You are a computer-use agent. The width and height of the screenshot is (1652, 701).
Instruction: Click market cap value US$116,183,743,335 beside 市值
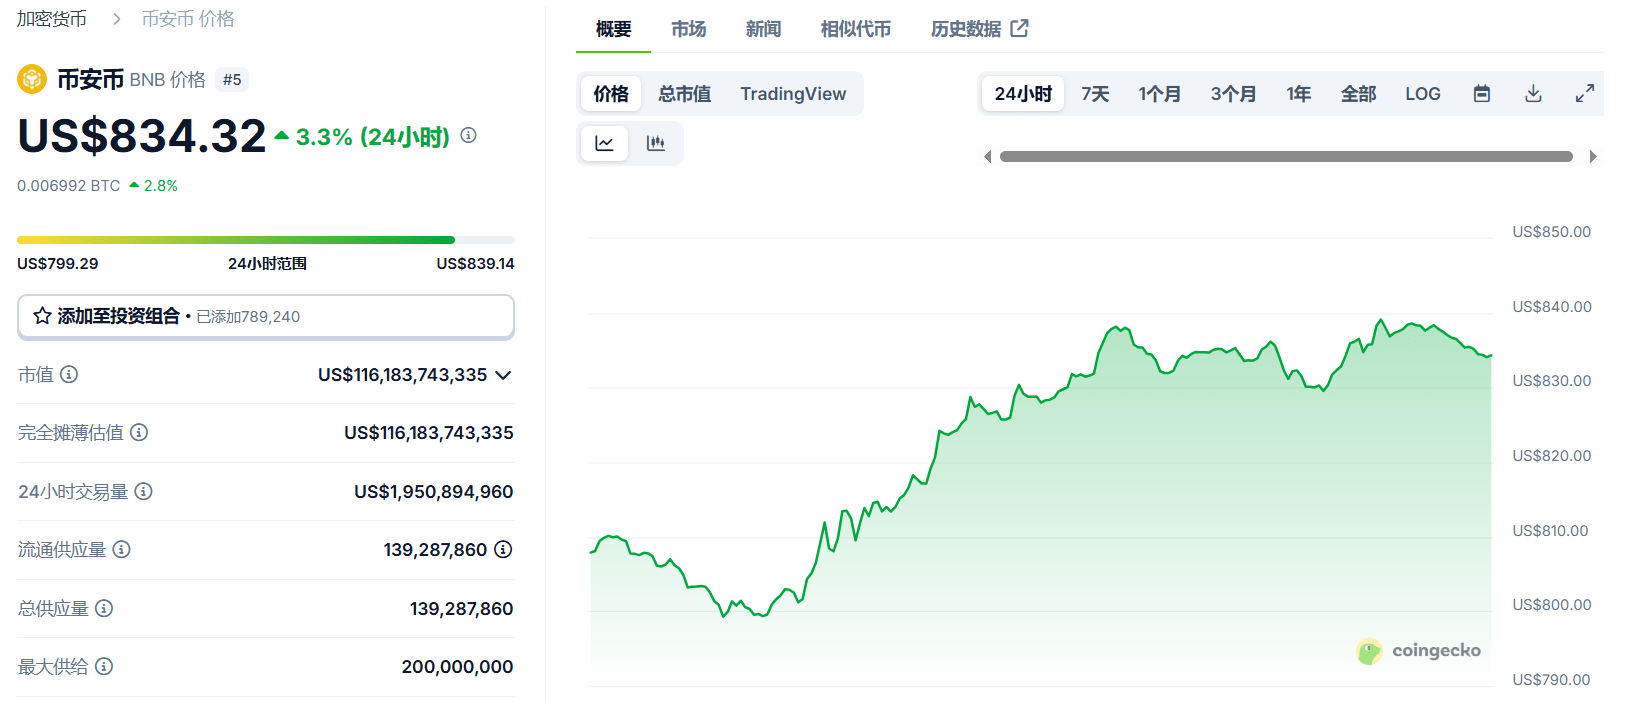click(403, 375)
